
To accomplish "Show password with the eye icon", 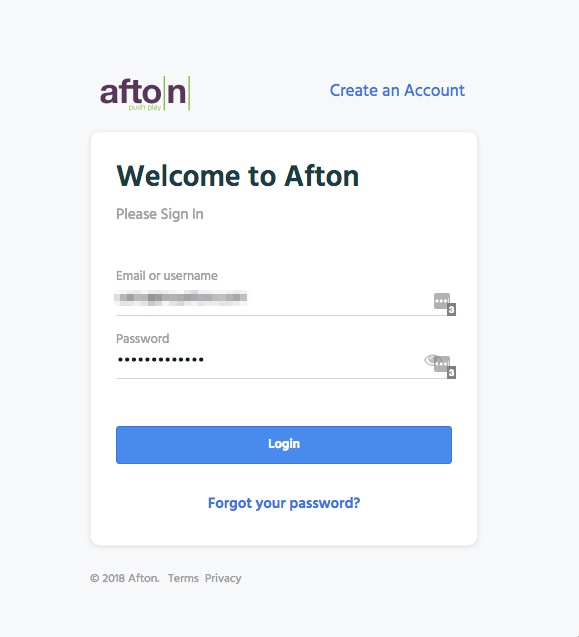I will pos(430,360).
